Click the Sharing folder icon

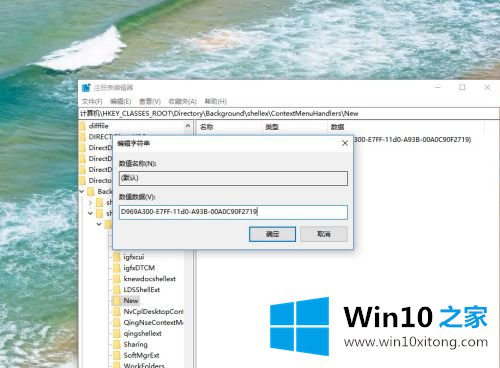(x=117, y=344)
